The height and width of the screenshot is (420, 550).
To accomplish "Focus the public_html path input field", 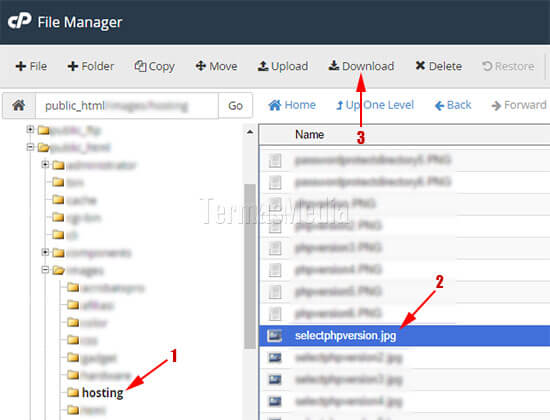I will click(127, 106).
